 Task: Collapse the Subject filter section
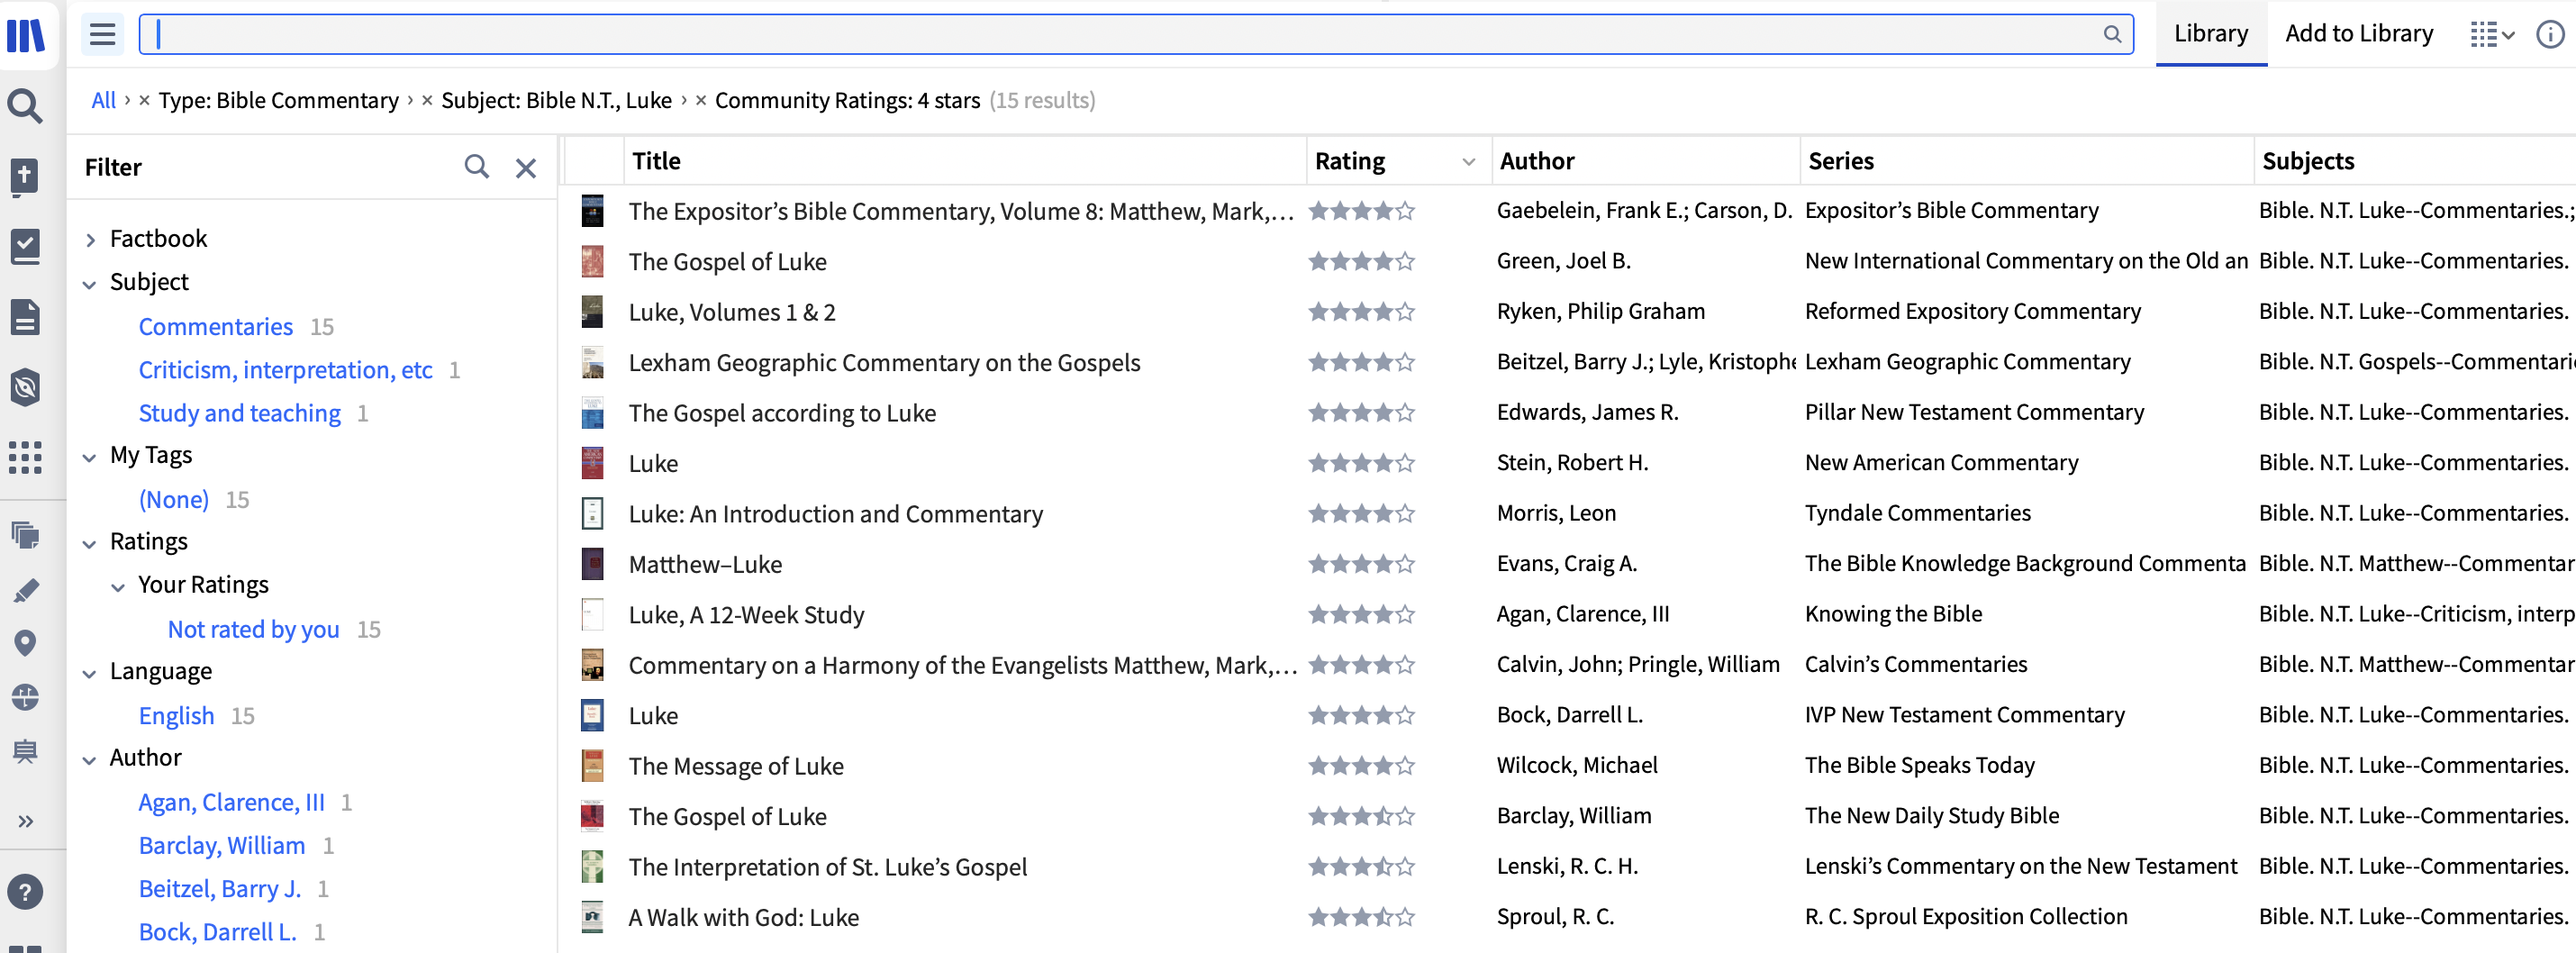pos(90,284)
